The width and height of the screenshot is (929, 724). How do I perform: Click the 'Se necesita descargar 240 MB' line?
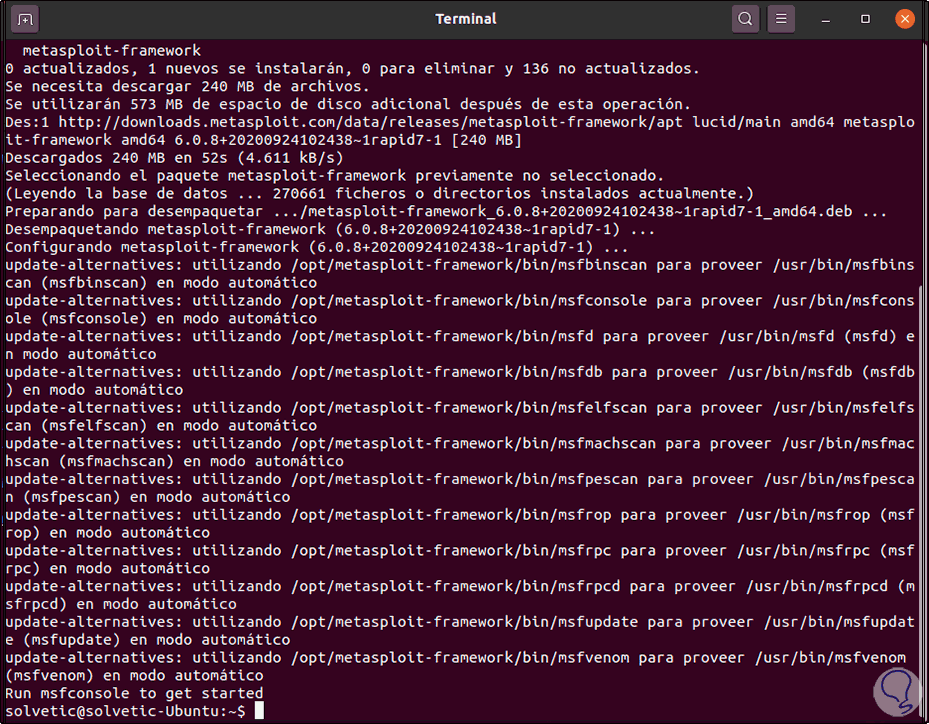pos(187,87)
